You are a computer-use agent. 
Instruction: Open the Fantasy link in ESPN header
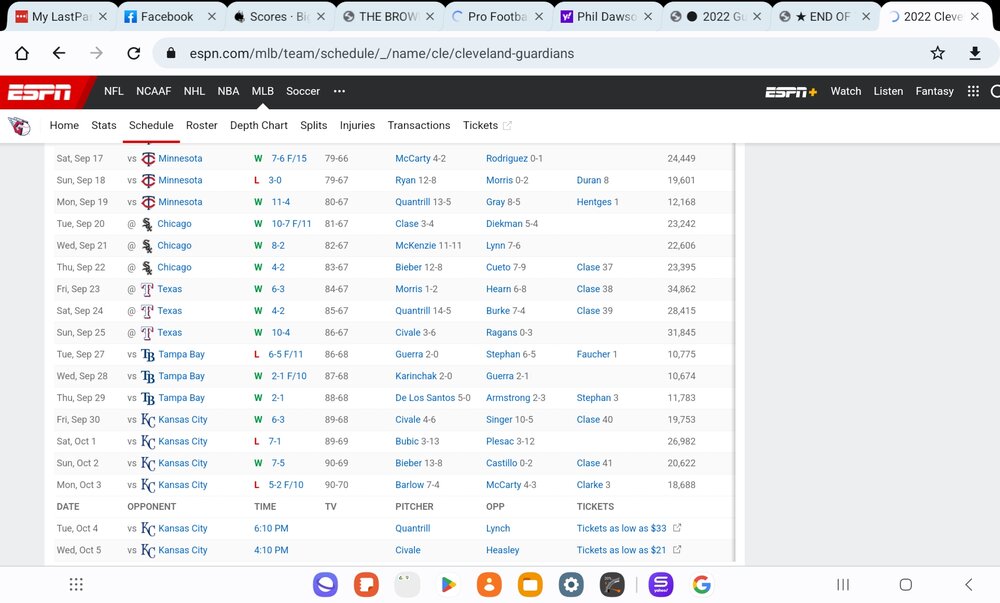(x=934, y=91)
